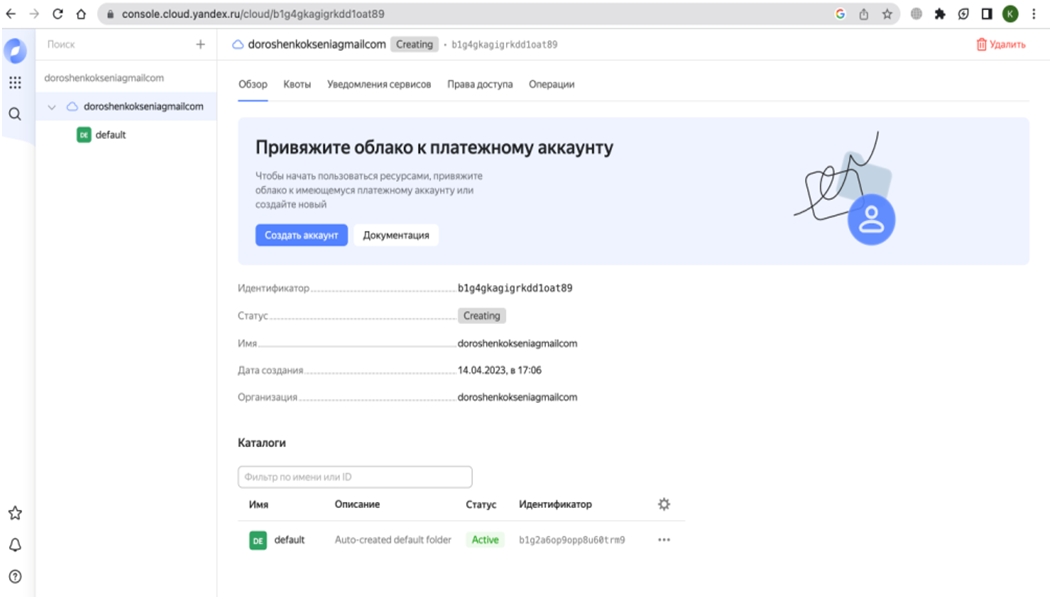Open the all services grid icon
Image resolution: width=1052 pixels, height=599 pixels.
(x=15, y=83)
